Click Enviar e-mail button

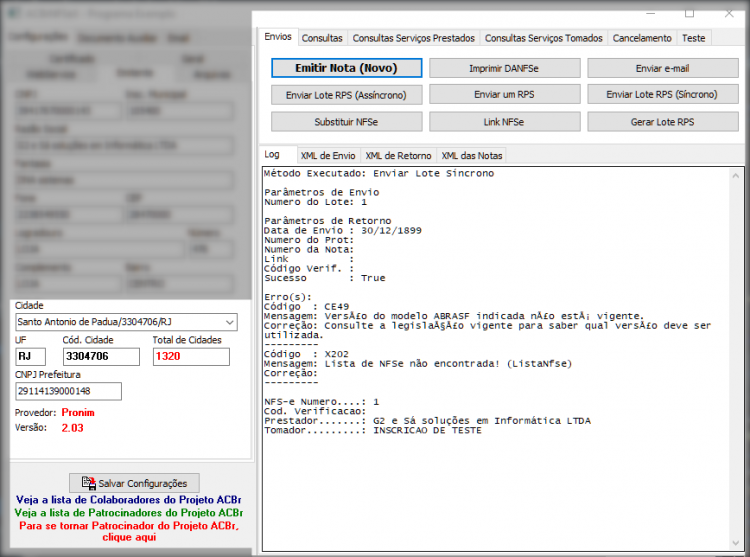662,68
